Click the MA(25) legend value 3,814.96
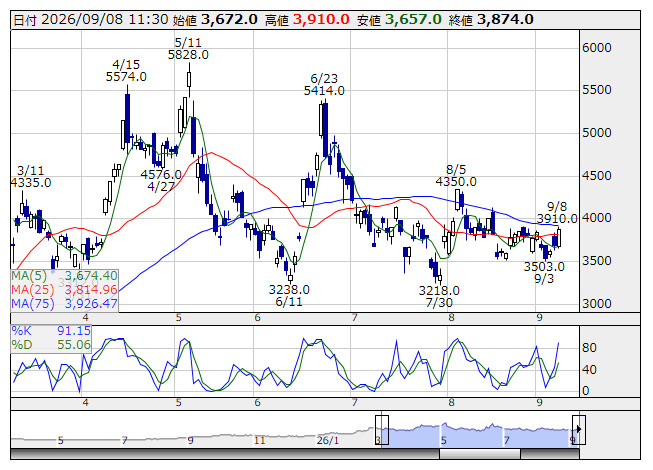 coord(91,290)
